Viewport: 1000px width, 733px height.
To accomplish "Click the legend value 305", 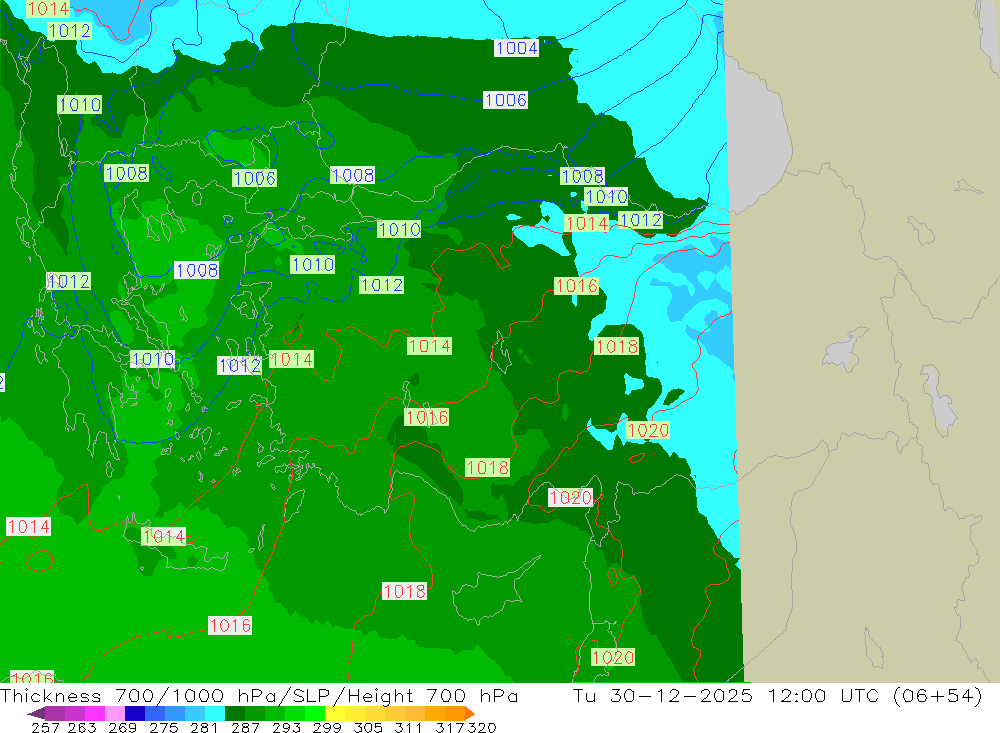I will coord(368,727).
